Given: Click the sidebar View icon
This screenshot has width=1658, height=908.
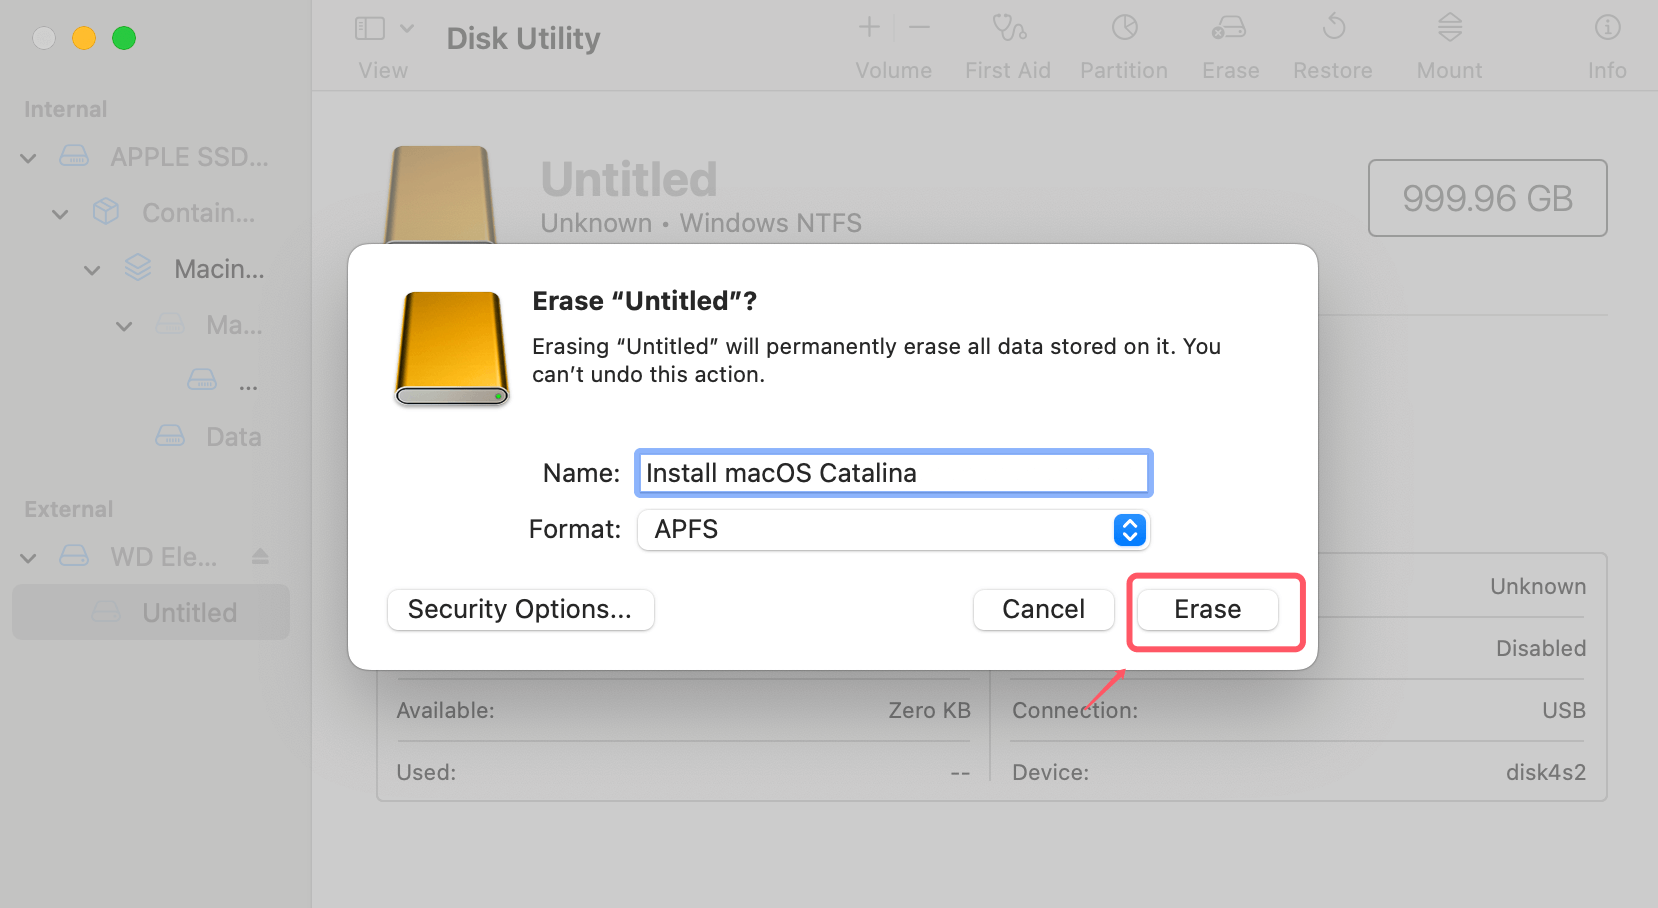Looking at the screenshot, I should (368, 27).
